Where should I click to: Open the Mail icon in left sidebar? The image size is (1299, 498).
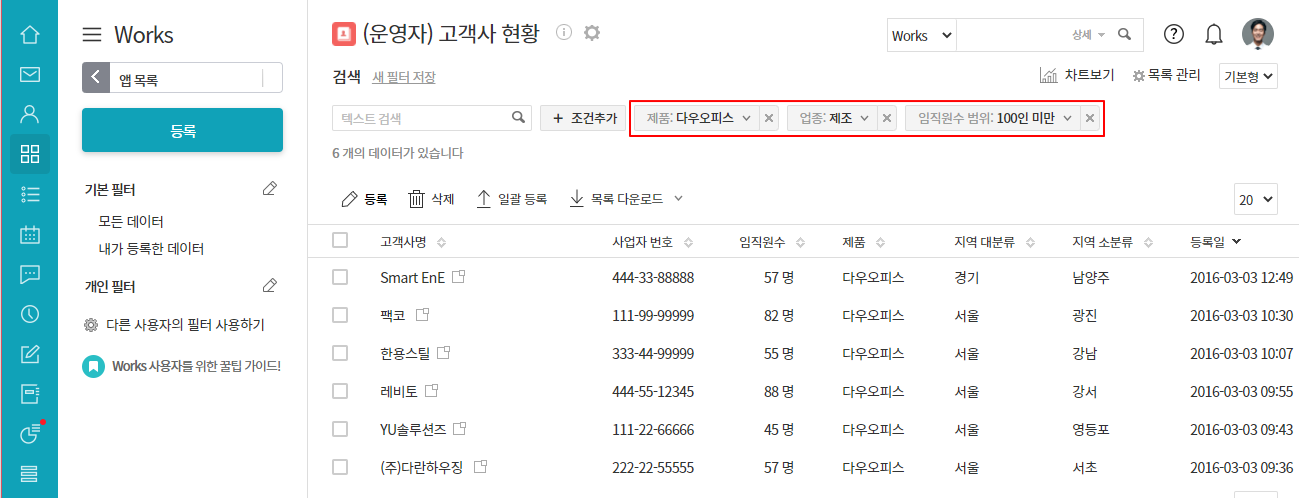pyautogui.click(x=30, y=74)
